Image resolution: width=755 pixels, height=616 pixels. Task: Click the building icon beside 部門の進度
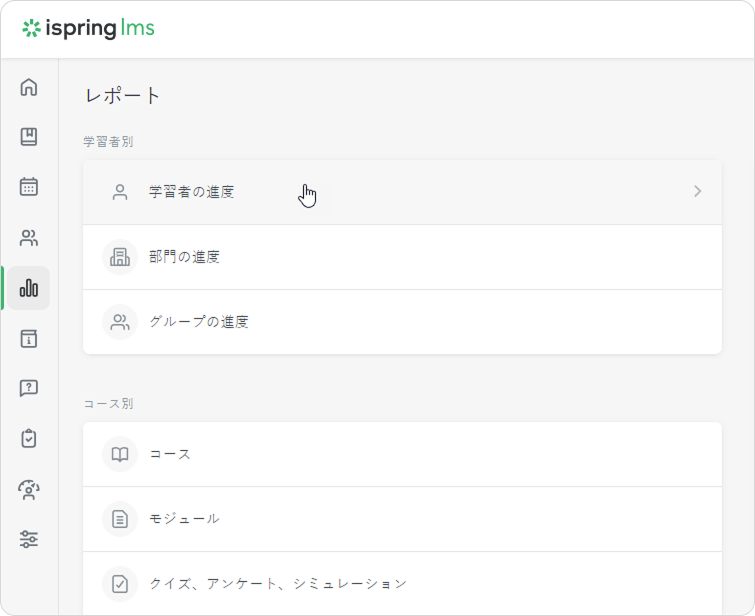coord(120,257)
